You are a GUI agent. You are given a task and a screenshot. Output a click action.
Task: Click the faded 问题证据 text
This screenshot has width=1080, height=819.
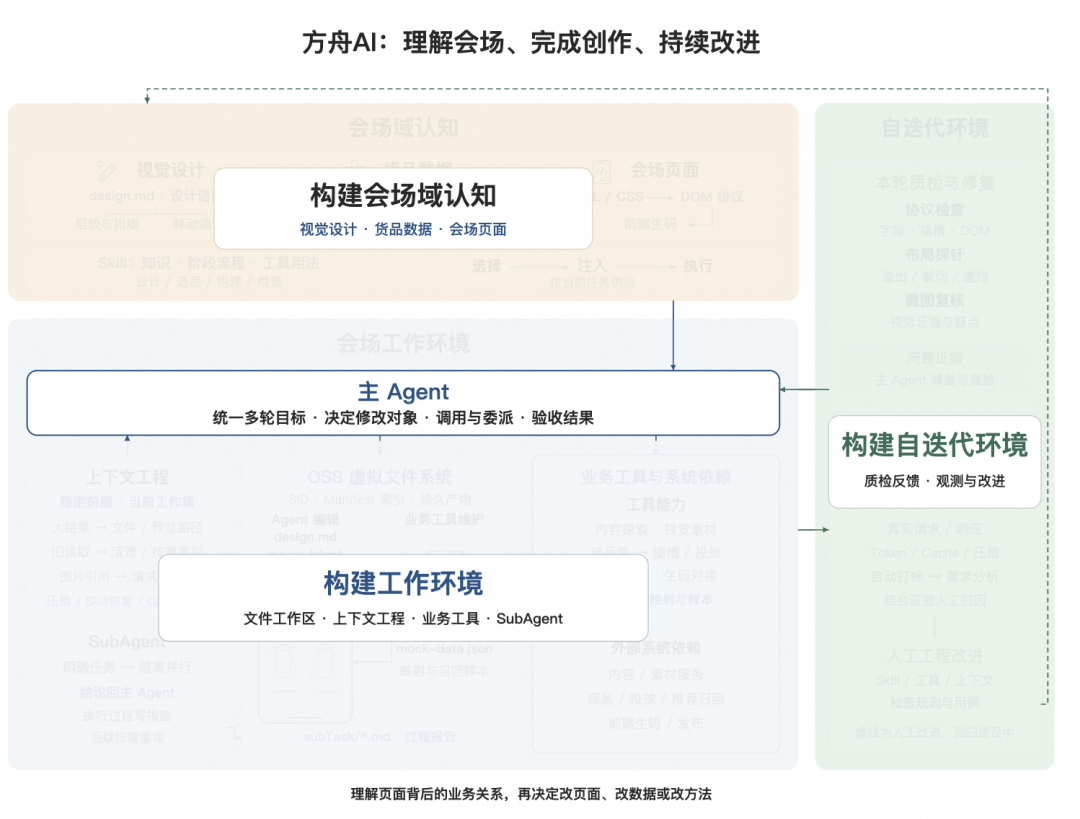point(935,358)
